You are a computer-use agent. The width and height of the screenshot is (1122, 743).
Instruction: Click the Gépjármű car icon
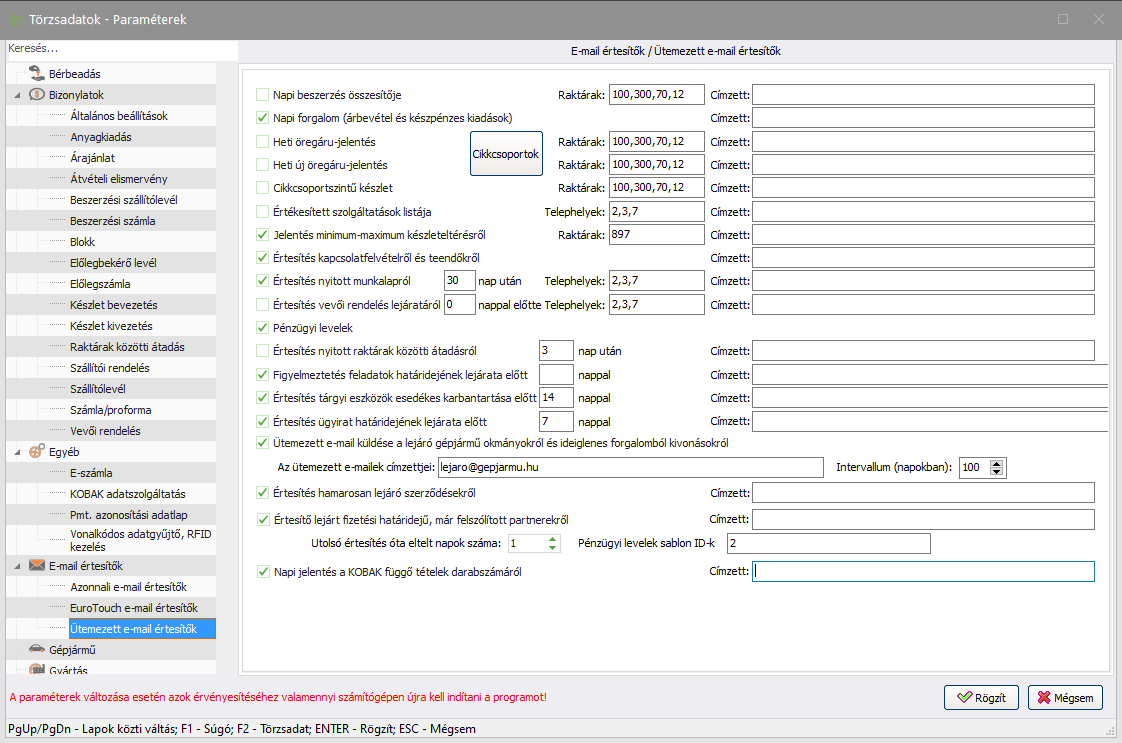tap(36, 650)
